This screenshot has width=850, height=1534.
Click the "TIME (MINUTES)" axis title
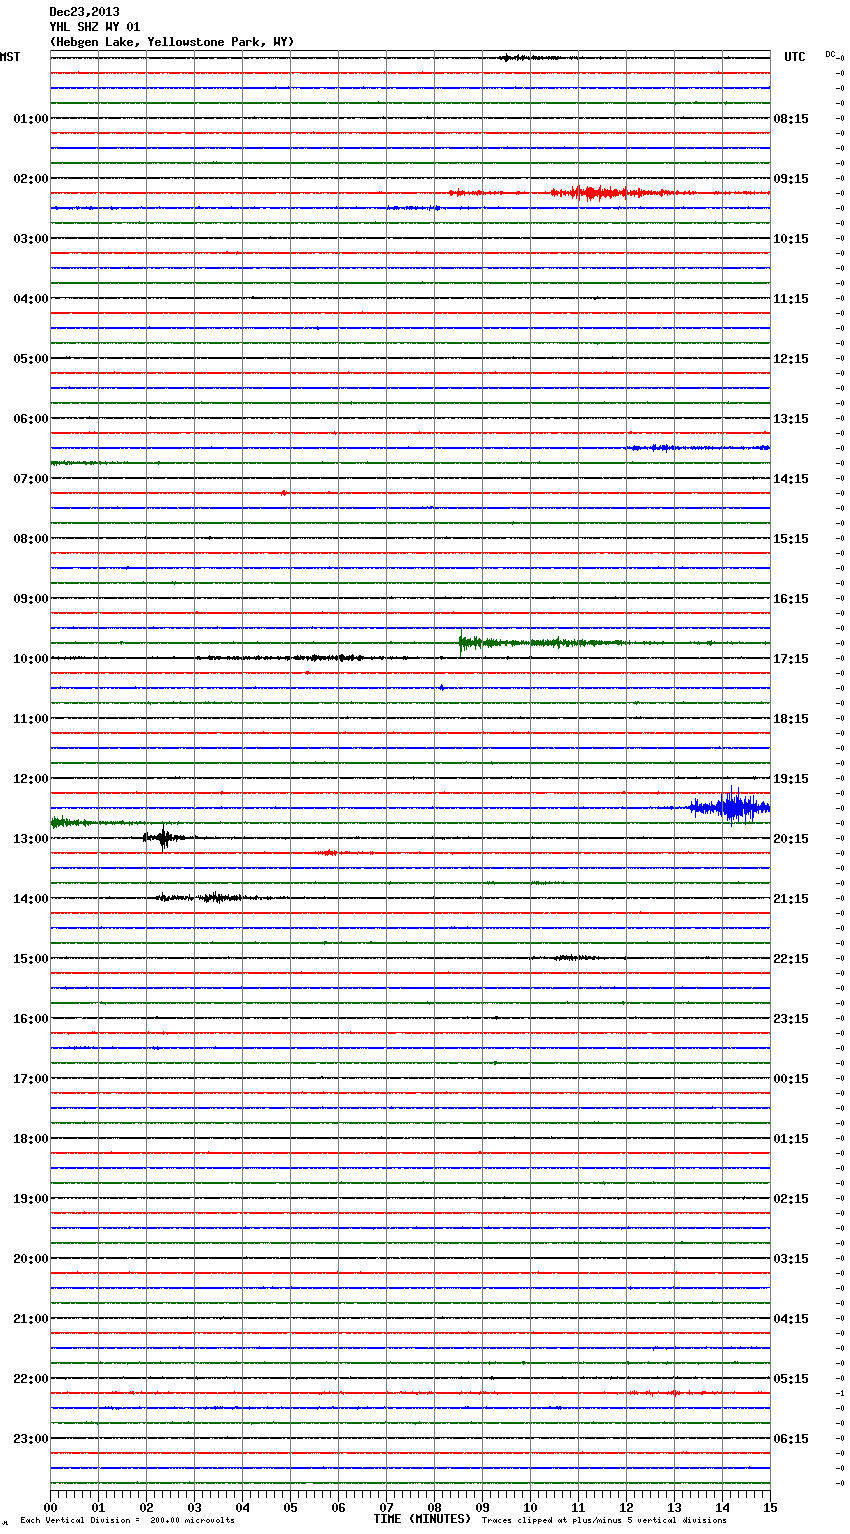[x=422, y=1519]
